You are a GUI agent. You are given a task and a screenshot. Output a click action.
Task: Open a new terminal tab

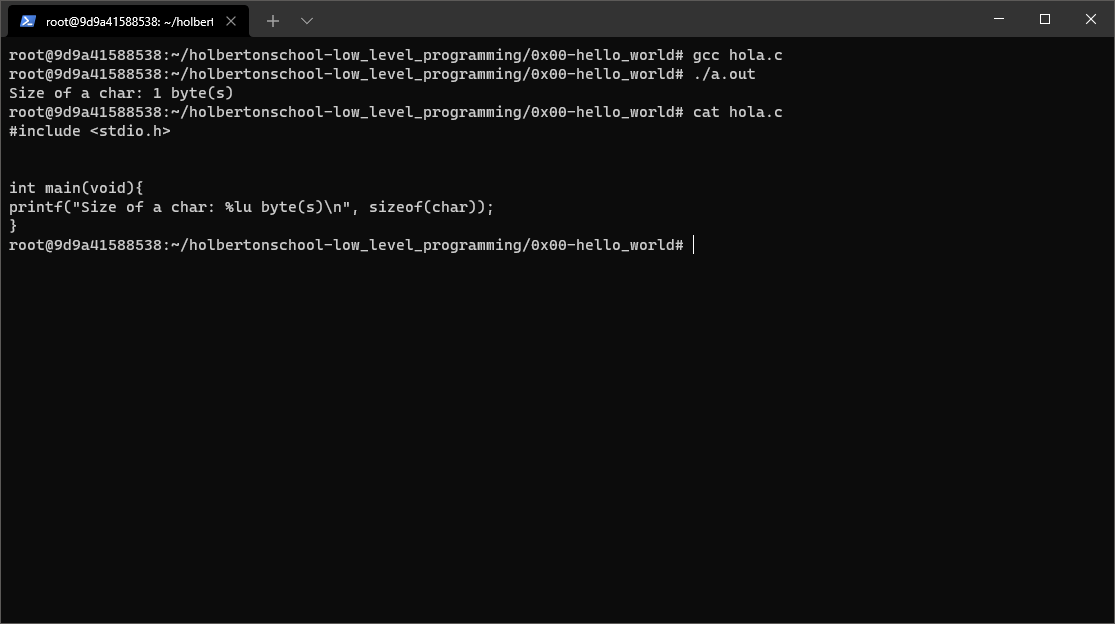pos(272,20)
